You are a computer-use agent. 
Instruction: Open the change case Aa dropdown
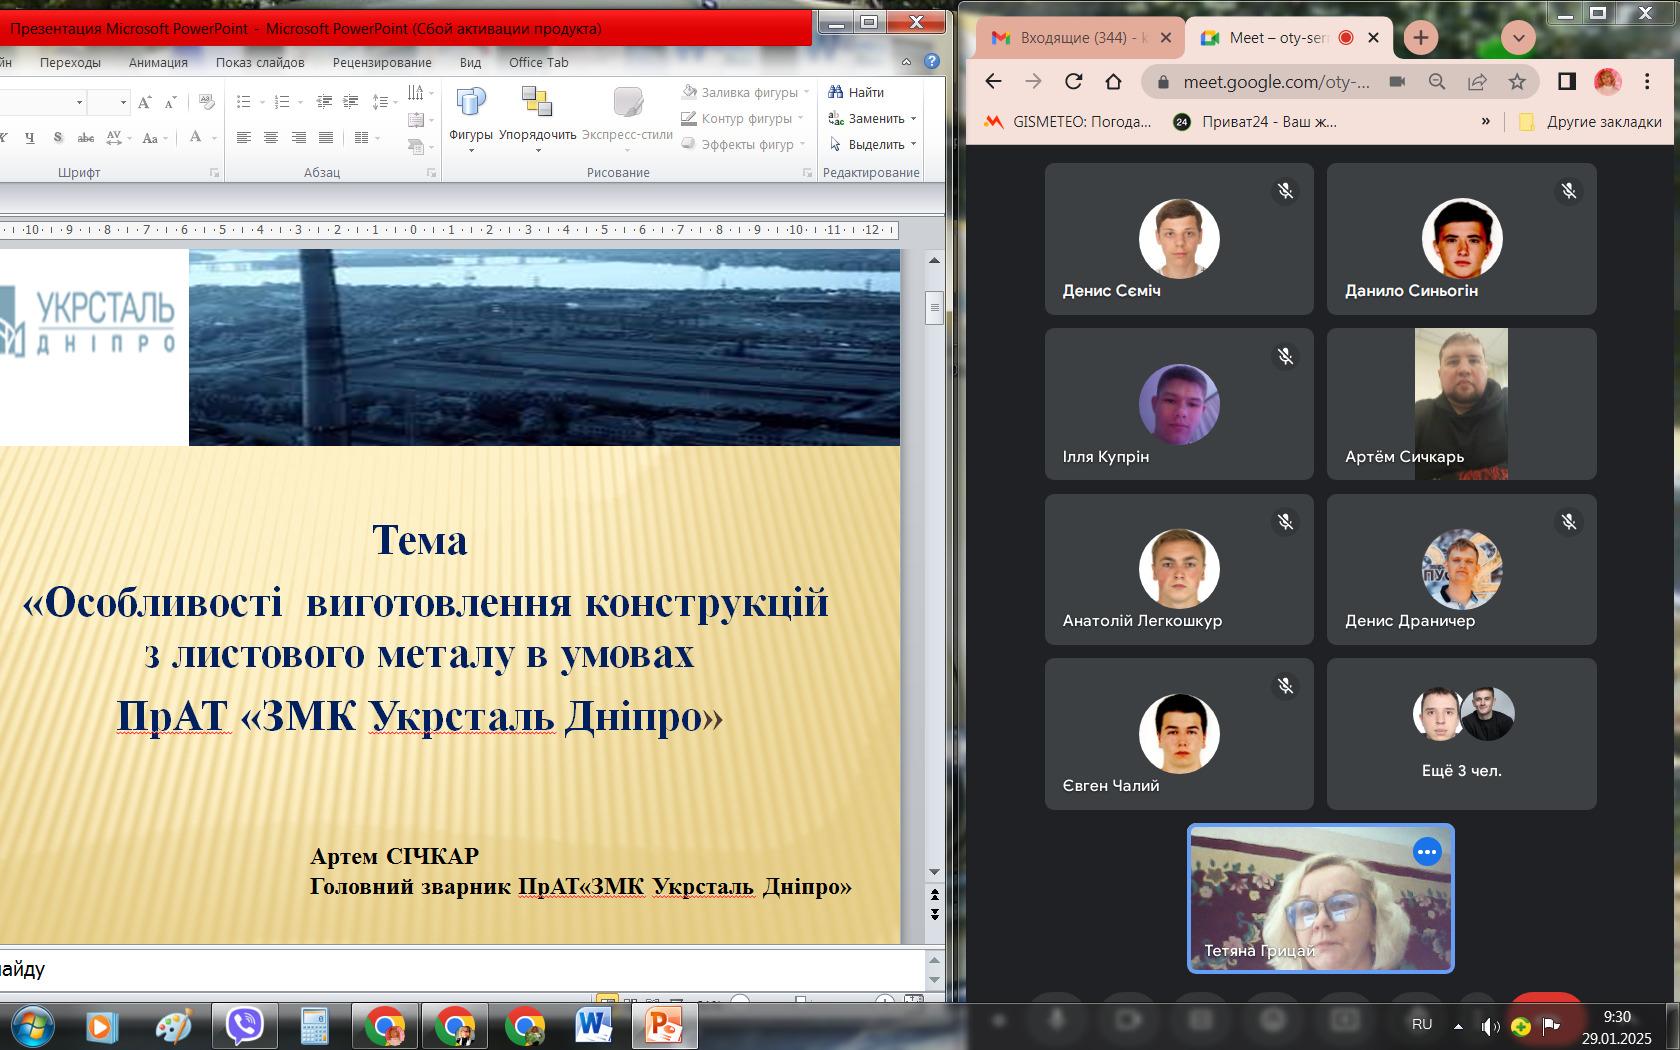[154, 138]
